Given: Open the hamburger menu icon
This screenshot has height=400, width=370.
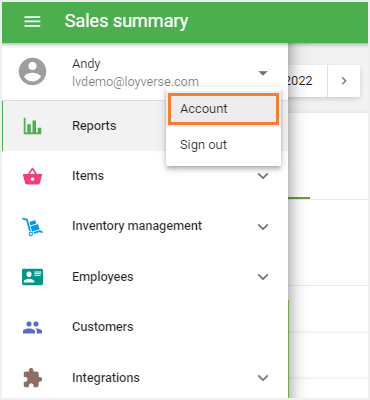Looking at the screenshot, I should coord(32,22).
